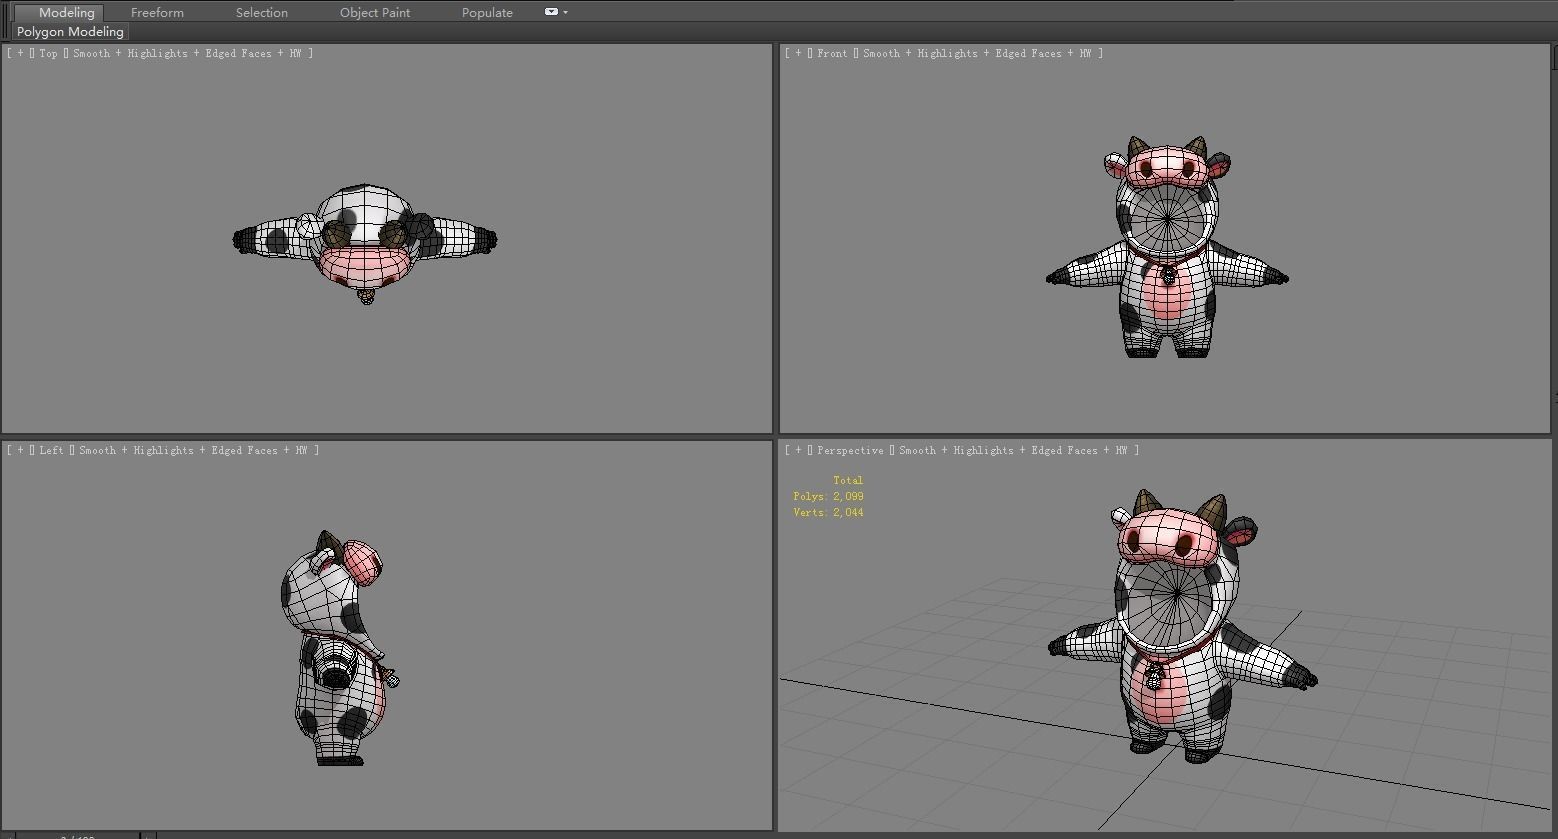Open the [+] menu of Left viewport
1558x839 pixels.
(20, 450)
